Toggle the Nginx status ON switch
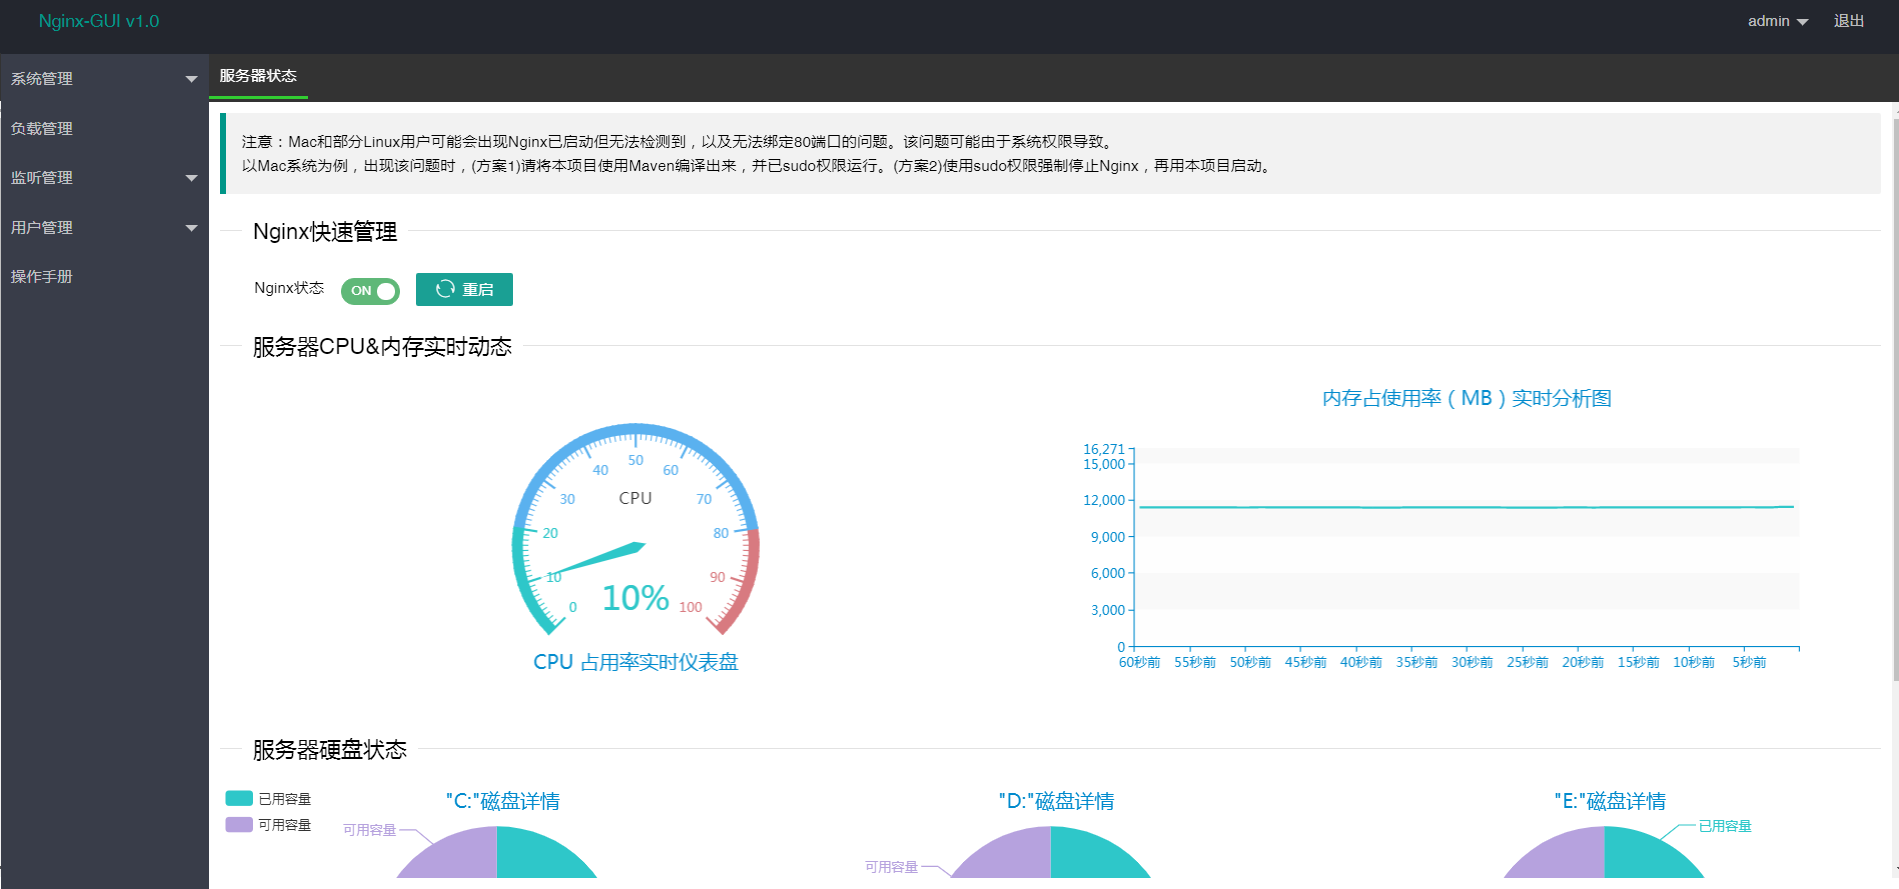The height and width of the screenshot is (889, 1899). point(370,291)
